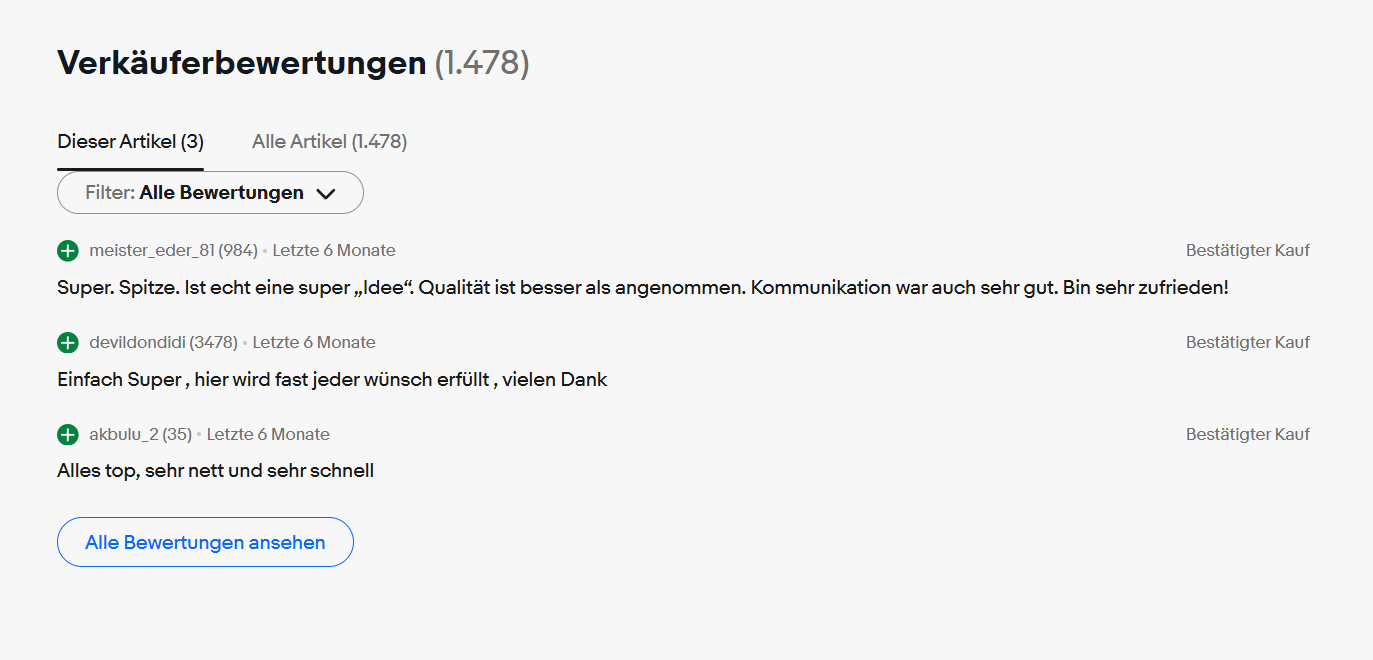Click feedback score (984) next to meister_eder_81

[x=238, y=250]
